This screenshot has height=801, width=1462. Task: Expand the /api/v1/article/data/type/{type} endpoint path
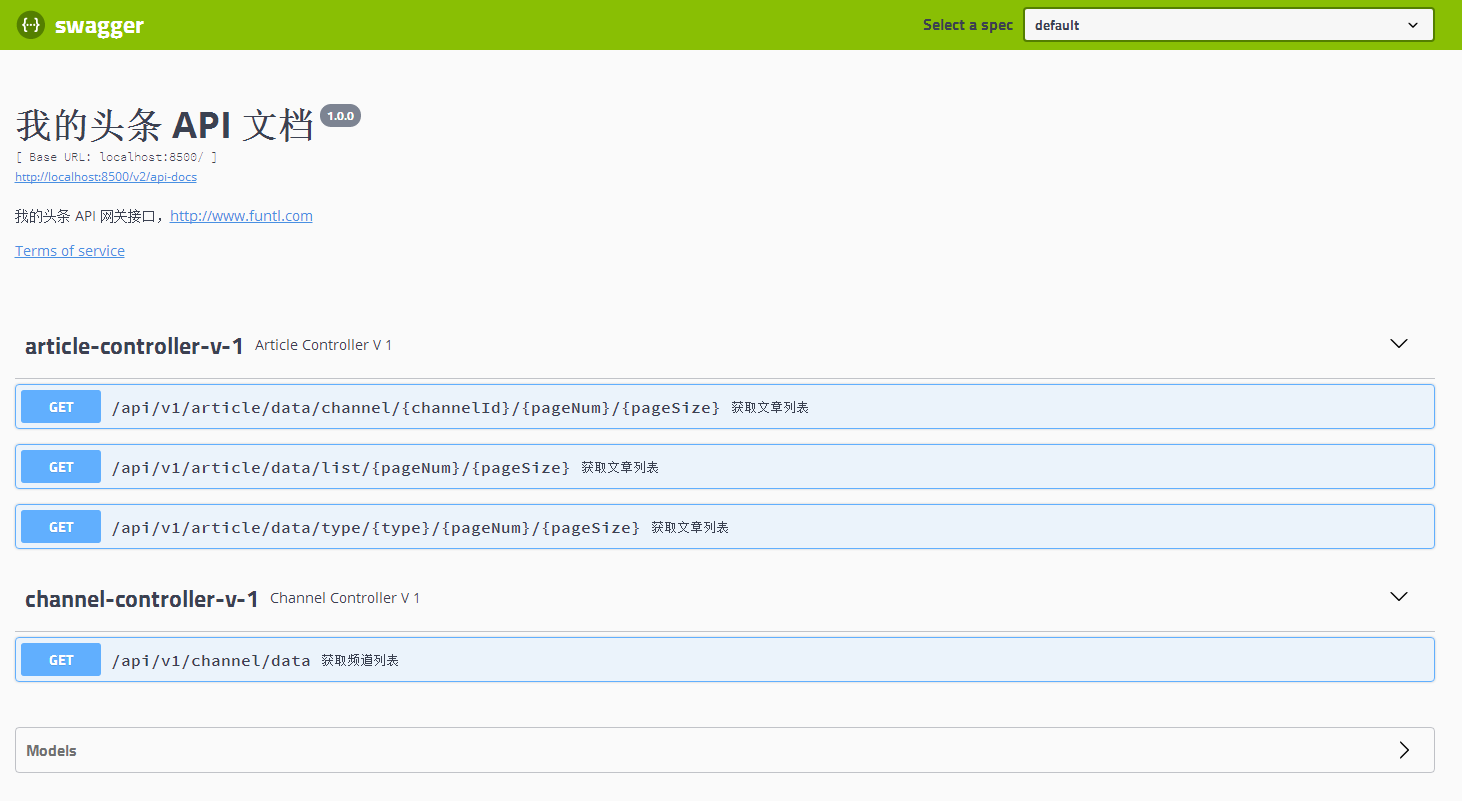coord(375,528)
